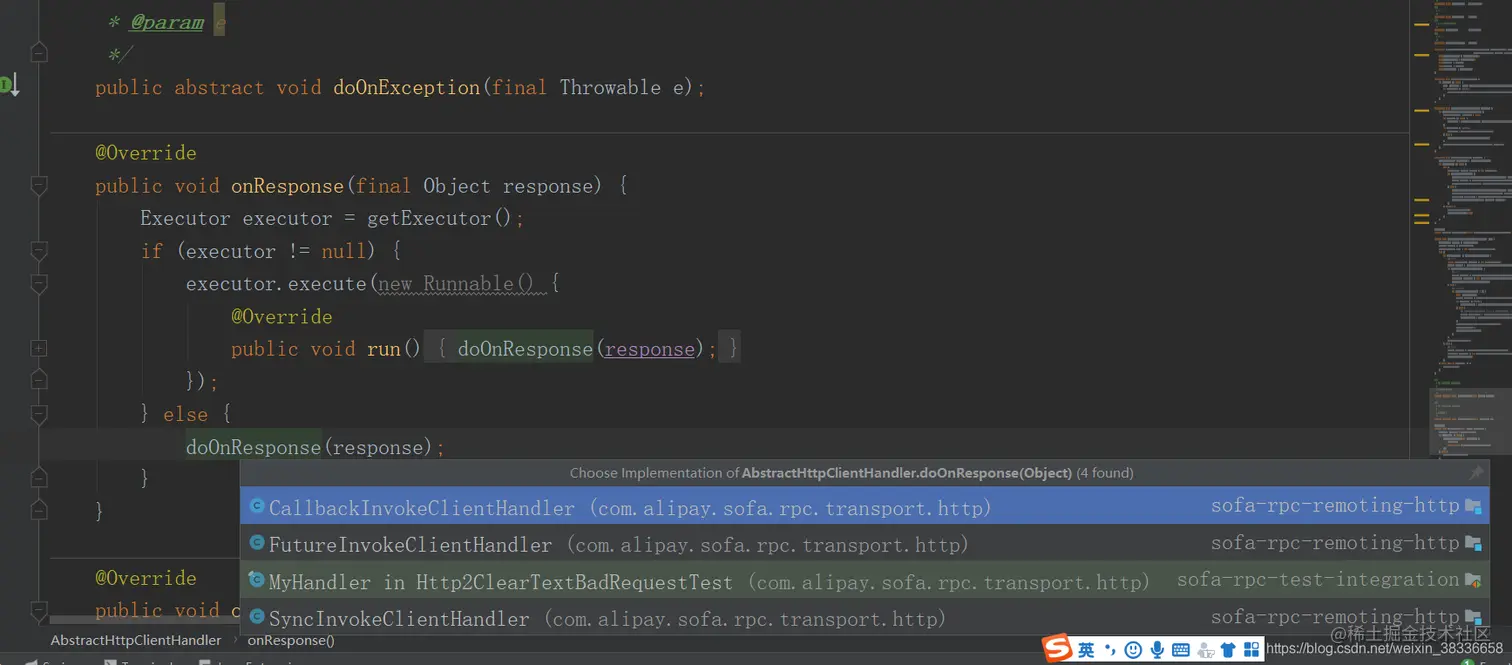Viewport: 1512px width, 665px height.
Task: Click the Sogou microphone voice input icon
Action: pos(1157,650)
